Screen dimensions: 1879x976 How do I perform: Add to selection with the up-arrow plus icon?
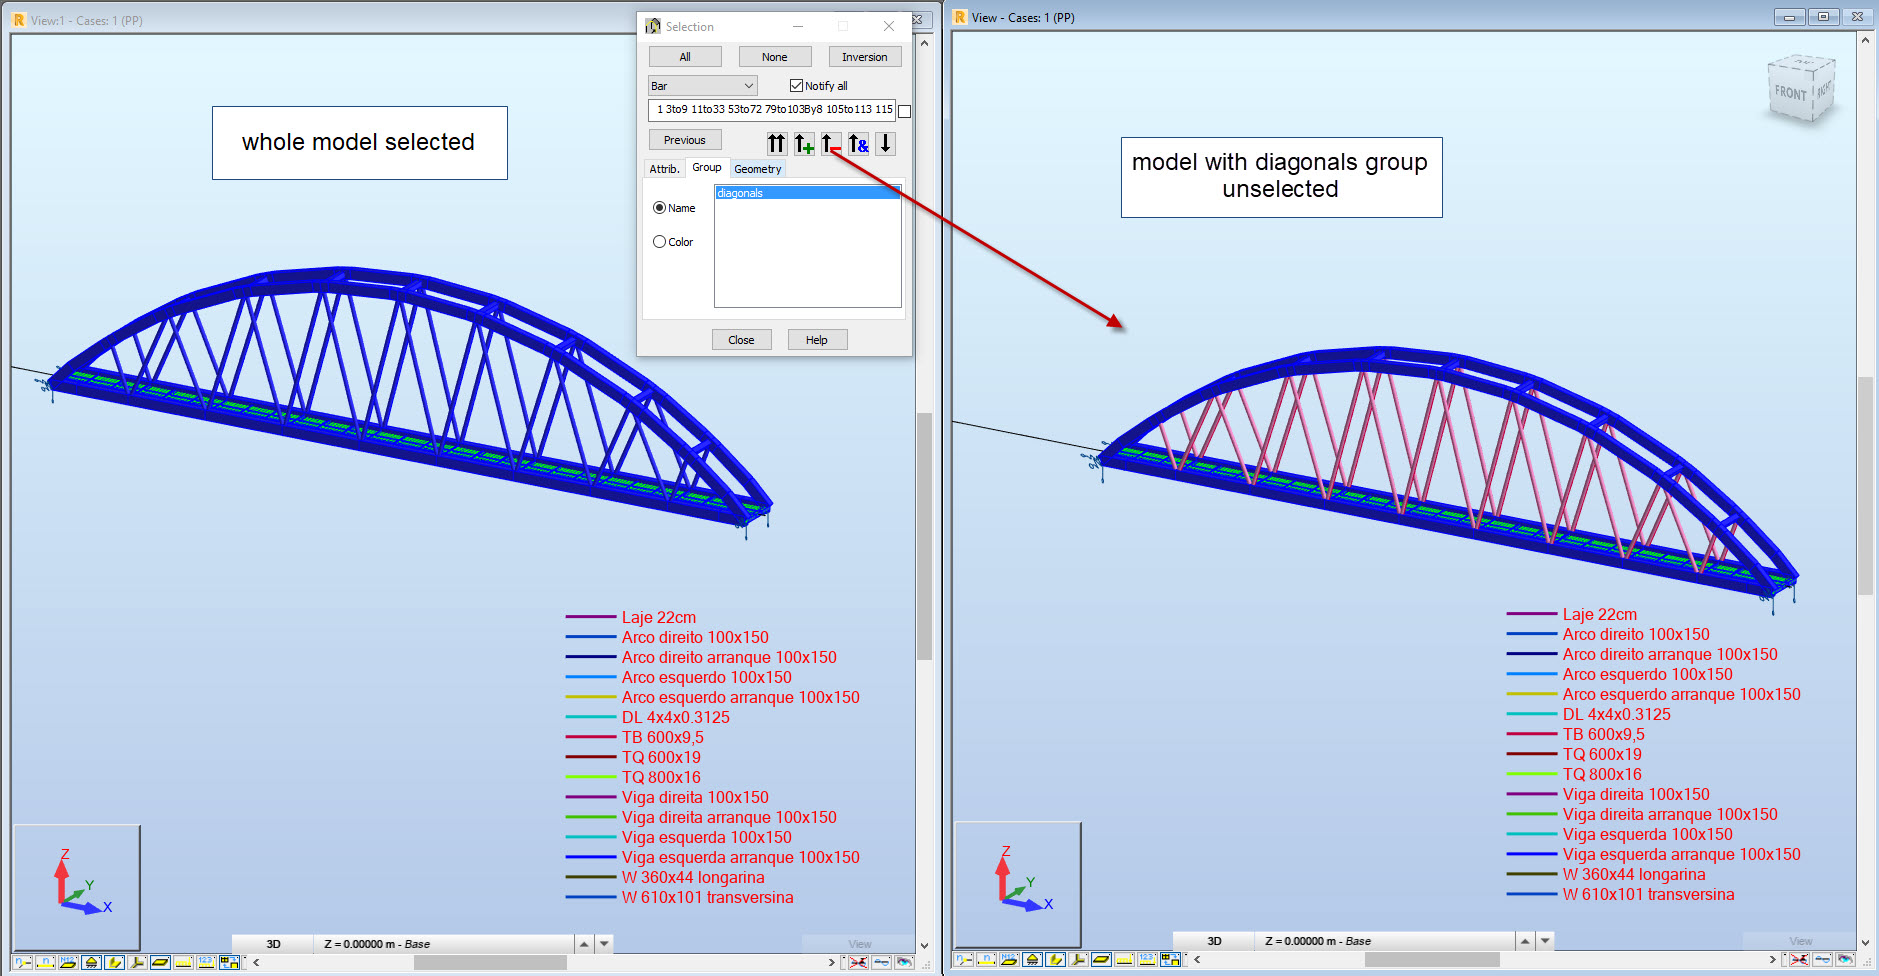pos(804,144)
